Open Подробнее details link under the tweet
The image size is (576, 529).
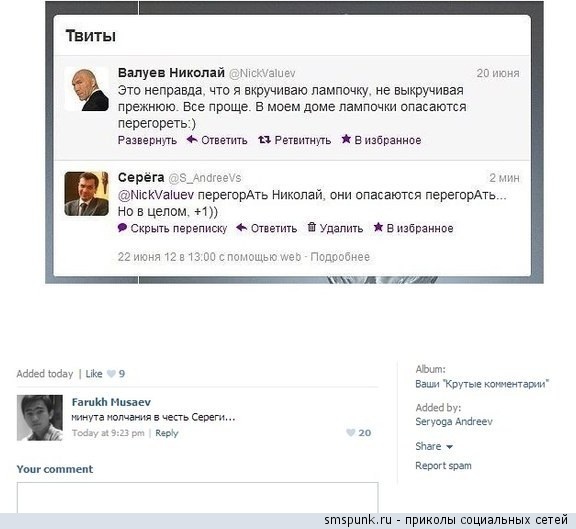pyautogui.click(x=340, y=257)
